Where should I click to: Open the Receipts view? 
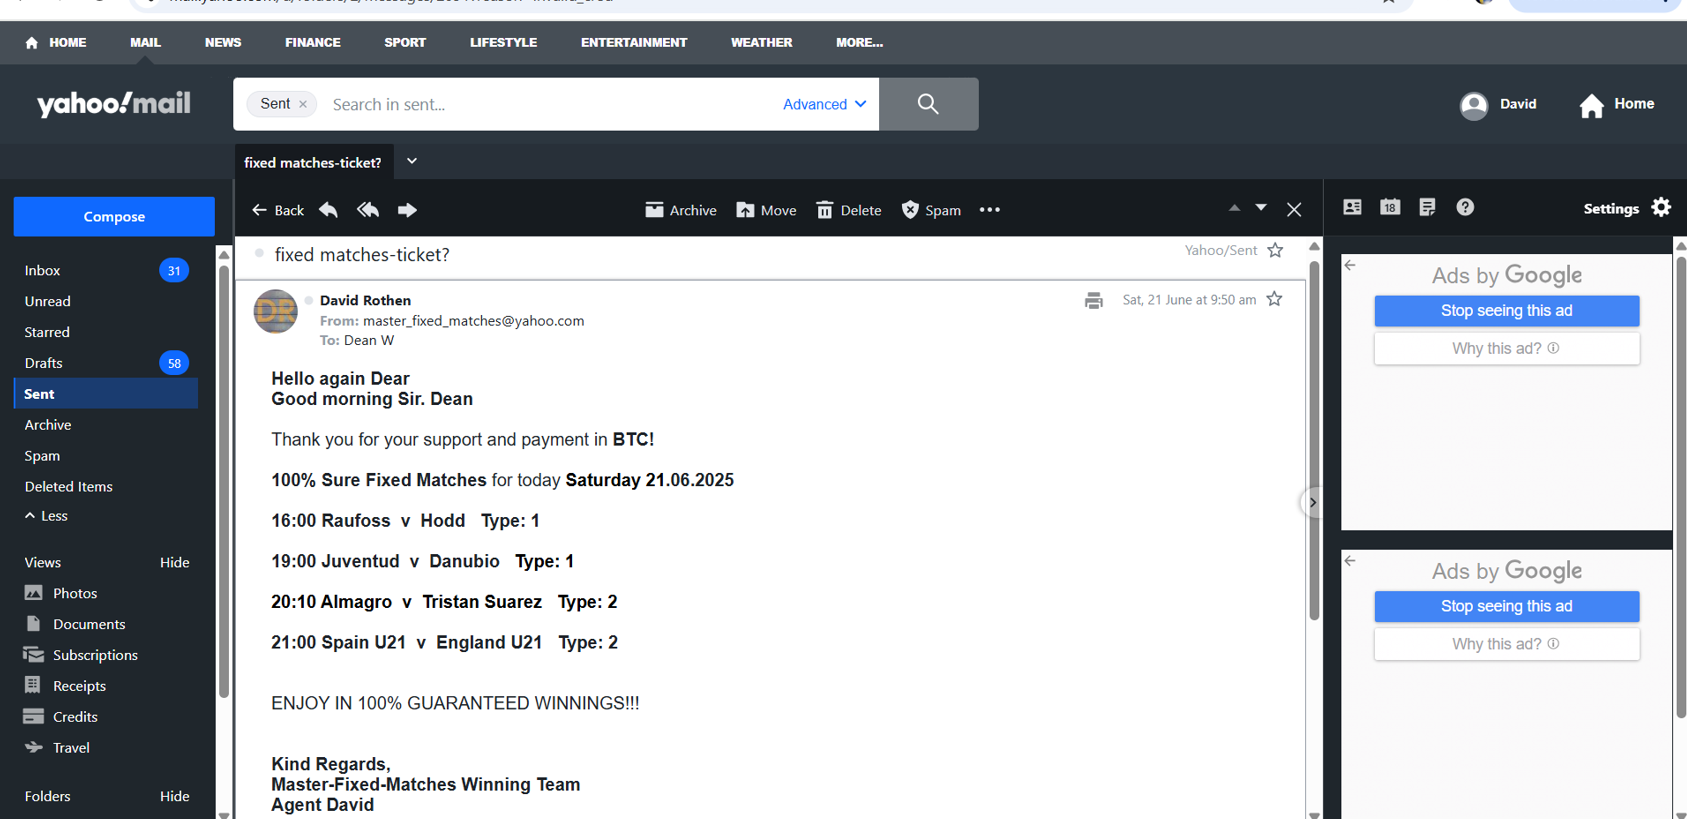pos(65,686)
